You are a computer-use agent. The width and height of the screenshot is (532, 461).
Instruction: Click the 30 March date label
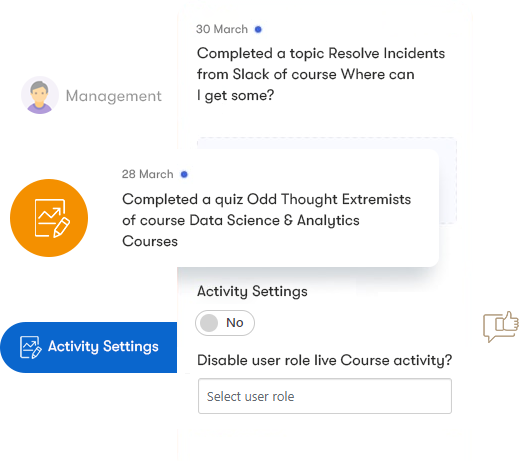click(222, 29)
